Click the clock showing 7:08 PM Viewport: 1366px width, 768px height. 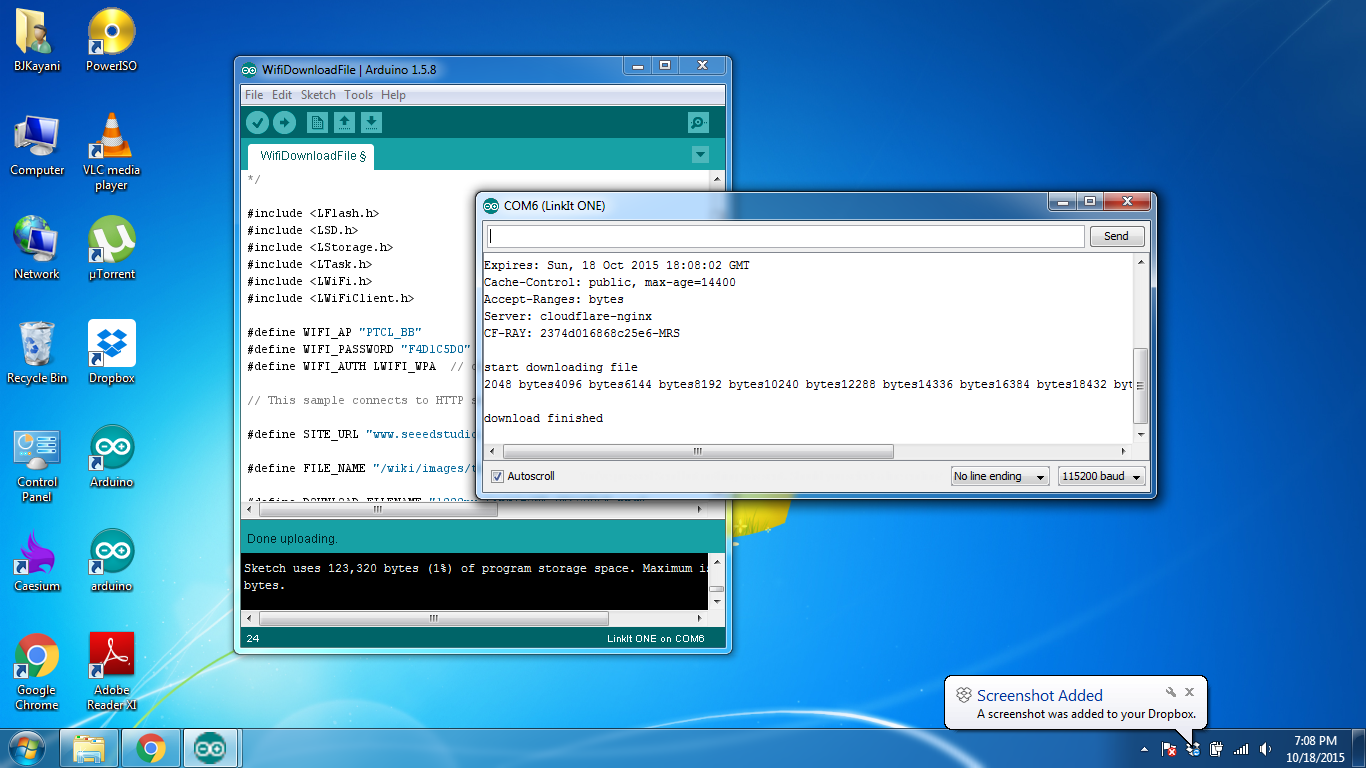(x=1315, y=741)
